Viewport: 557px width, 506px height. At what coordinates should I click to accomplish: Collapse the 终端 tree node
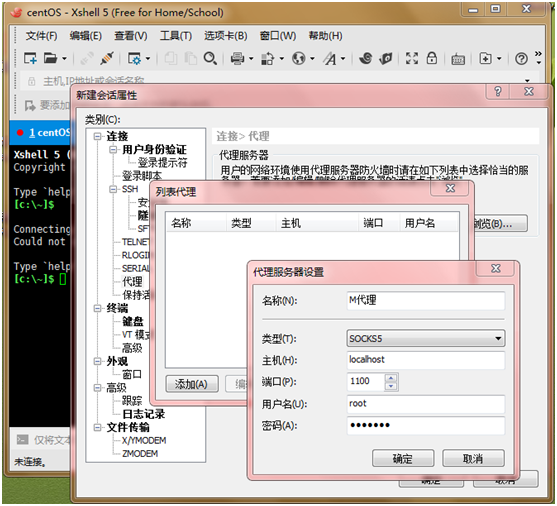tap(97, 308)
